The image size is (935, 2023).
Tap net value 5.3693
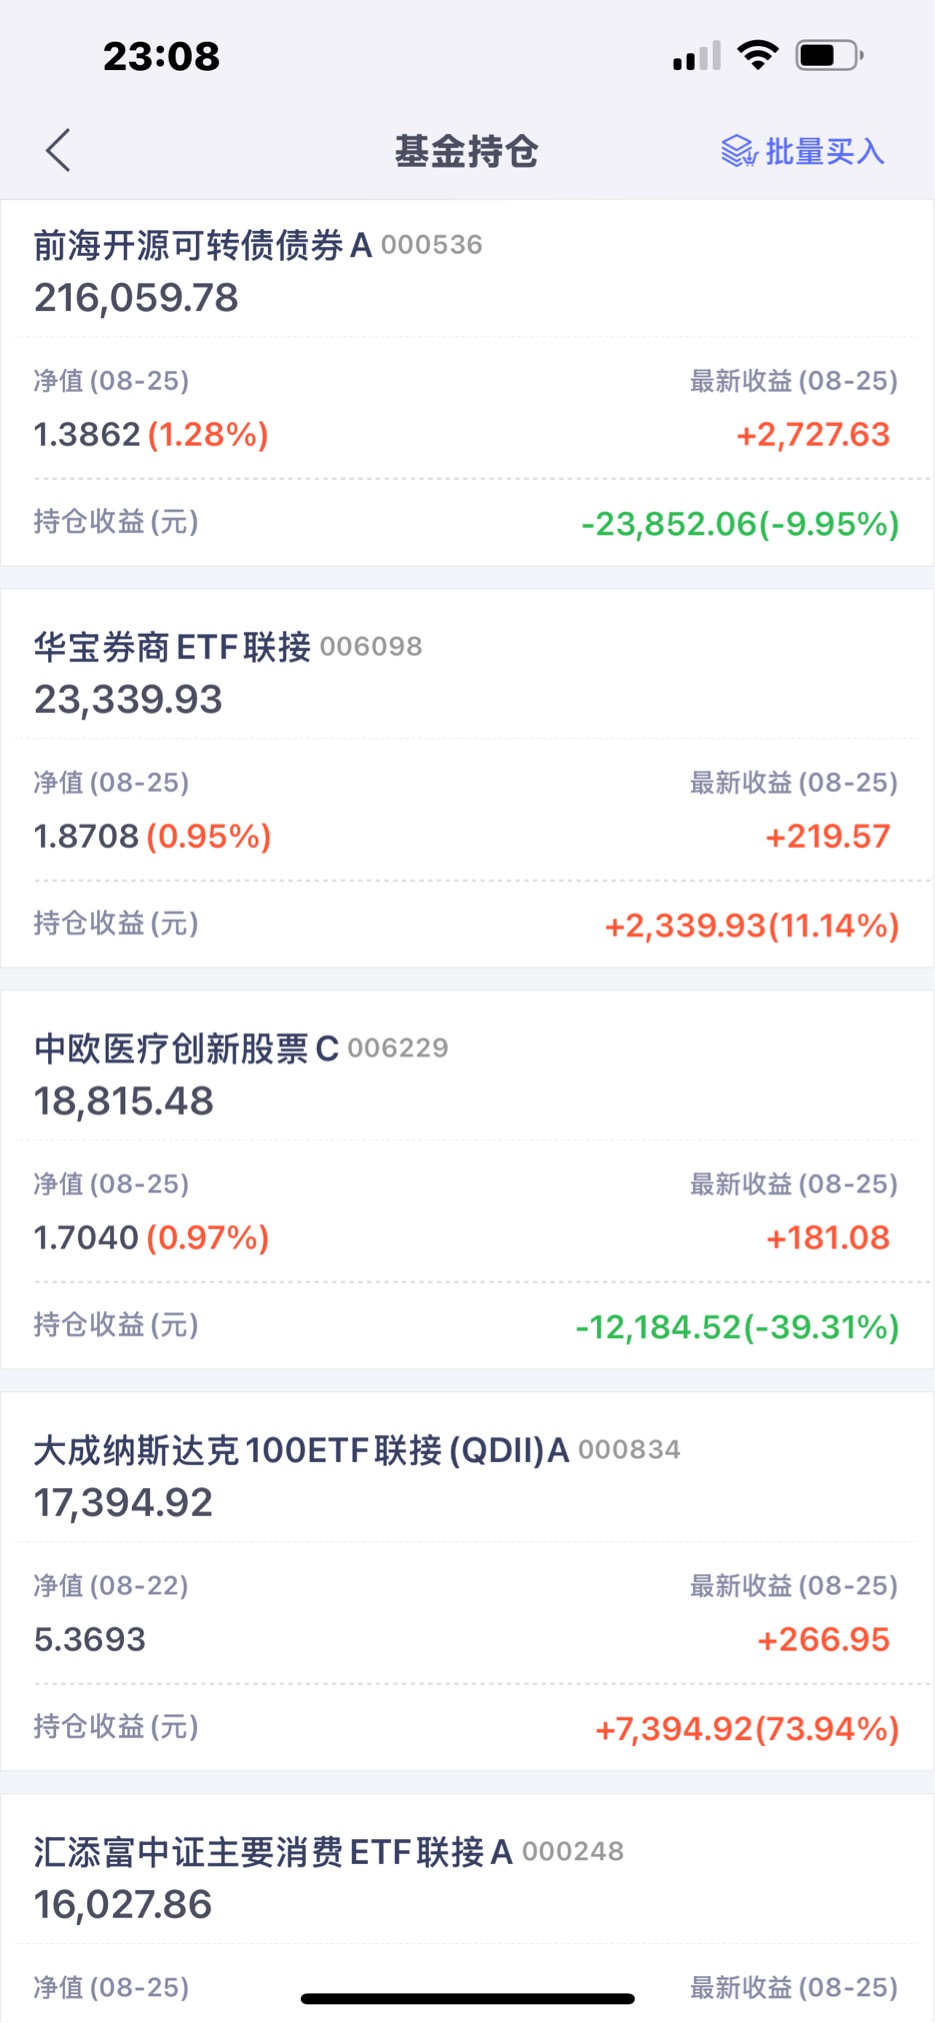tap(90, 1640)
